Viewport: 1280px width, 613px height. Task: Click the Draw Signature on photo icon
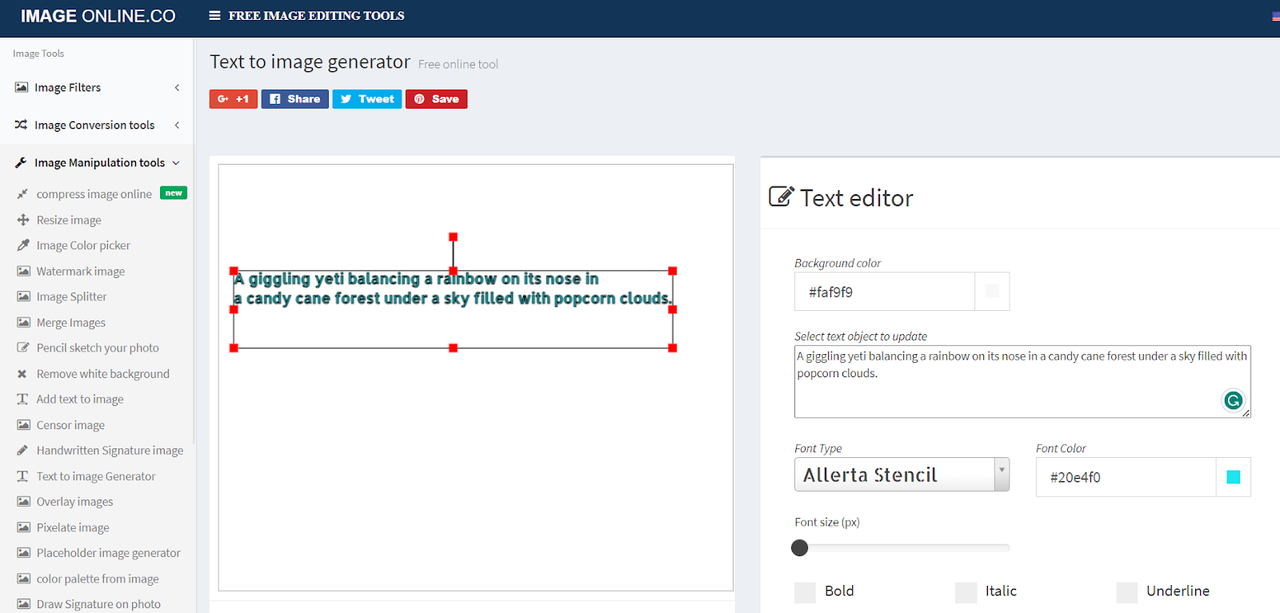(x=23, y=604)
